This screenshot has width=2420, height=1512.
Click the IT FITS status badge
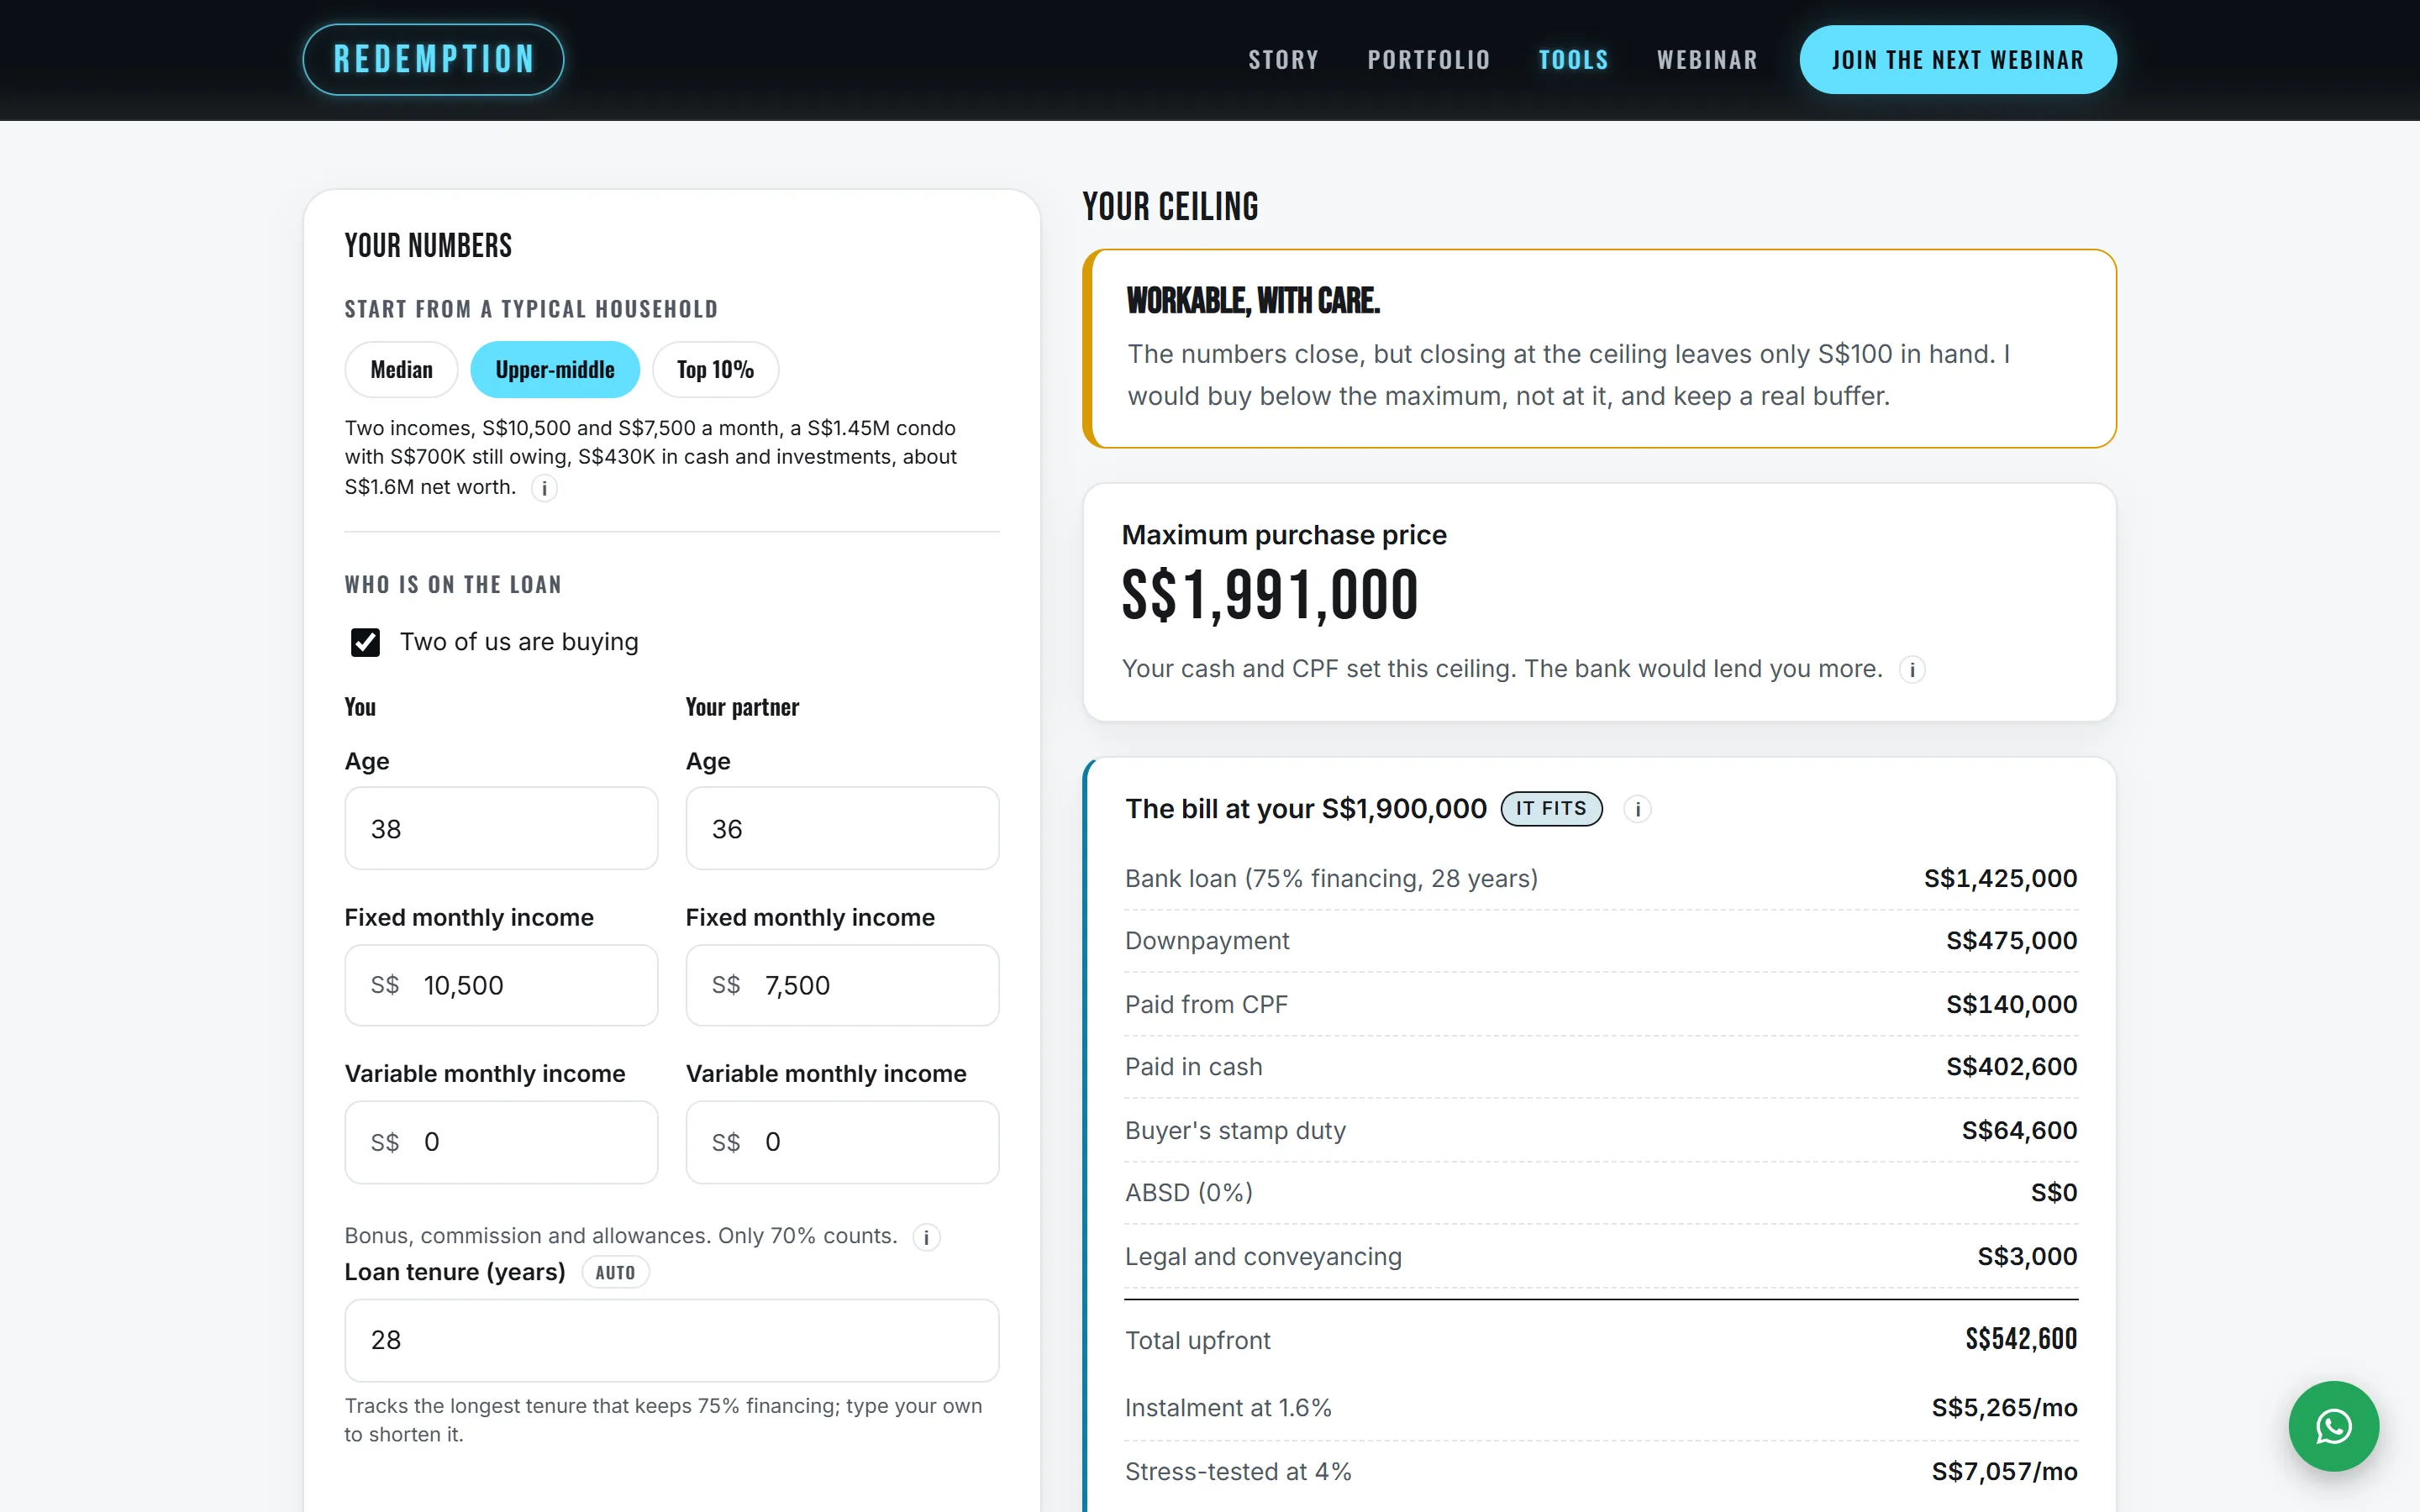pyautogui.click(x=1551, y=809)
